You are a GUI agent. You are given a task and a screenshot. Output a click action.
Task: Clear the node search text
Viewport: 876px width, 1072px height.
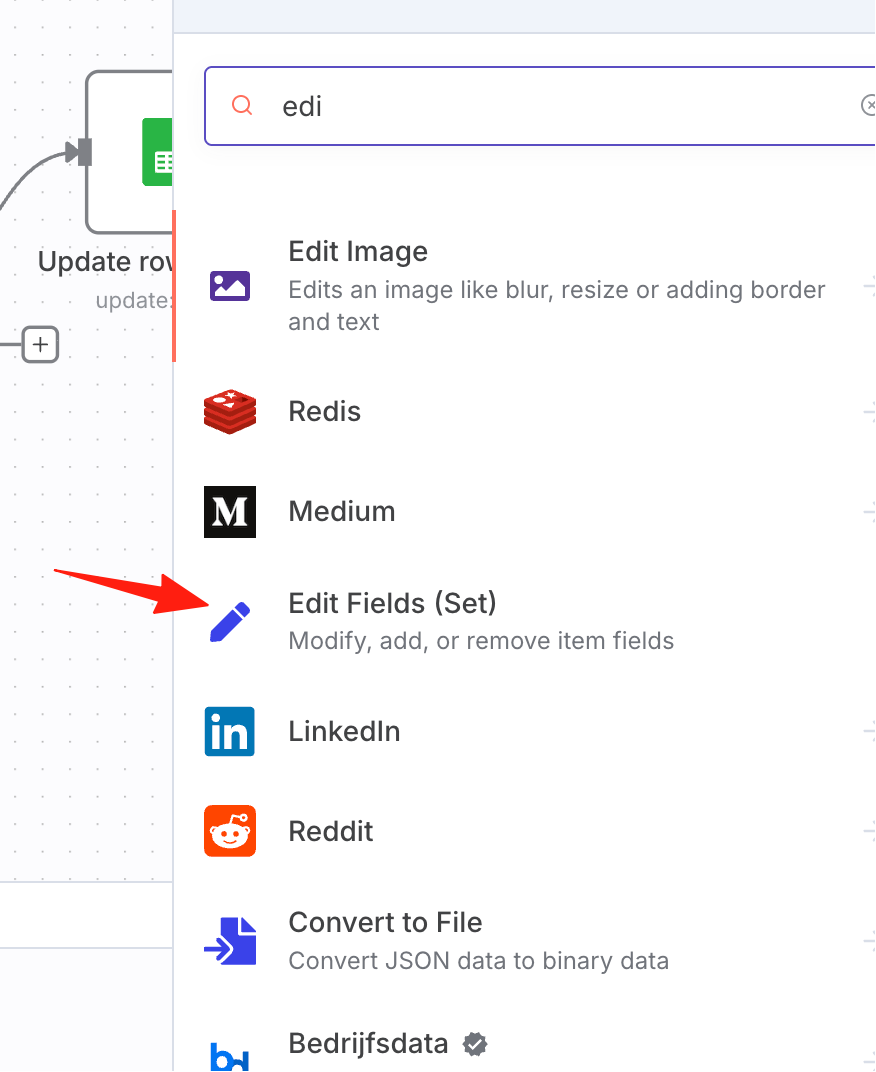[x=868, y=105]
